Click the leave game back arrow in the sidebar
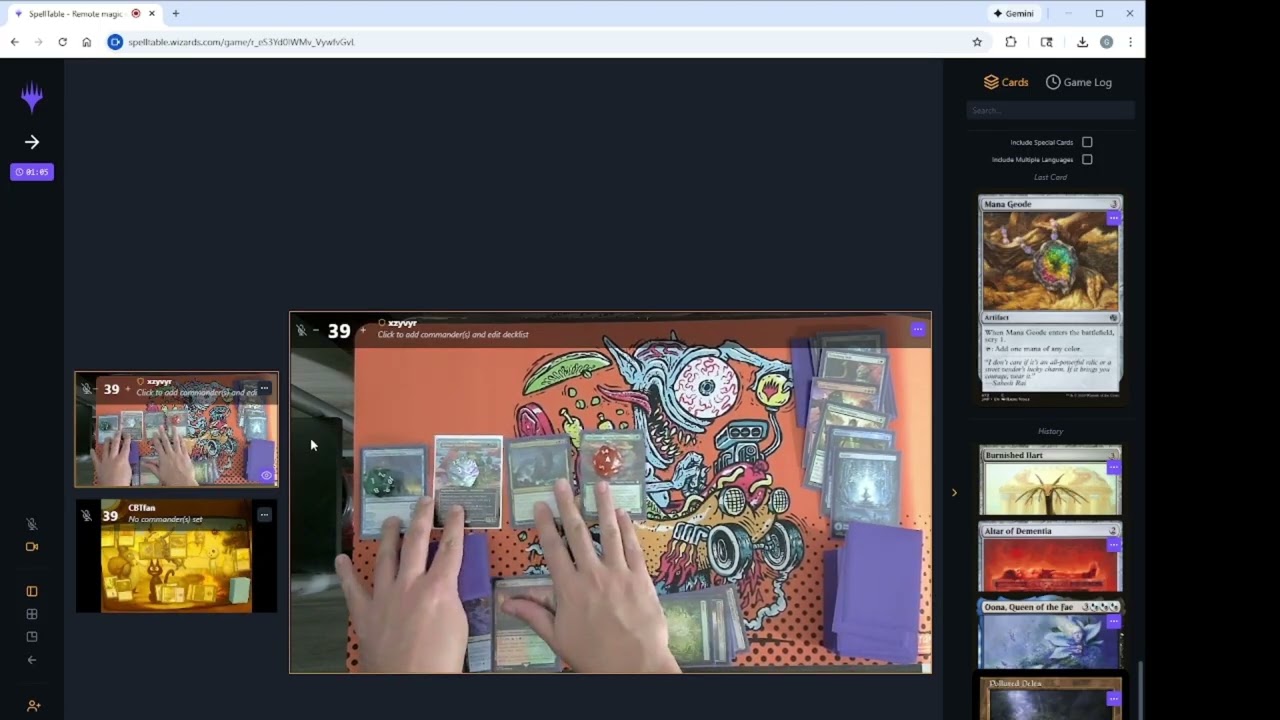 32,660
